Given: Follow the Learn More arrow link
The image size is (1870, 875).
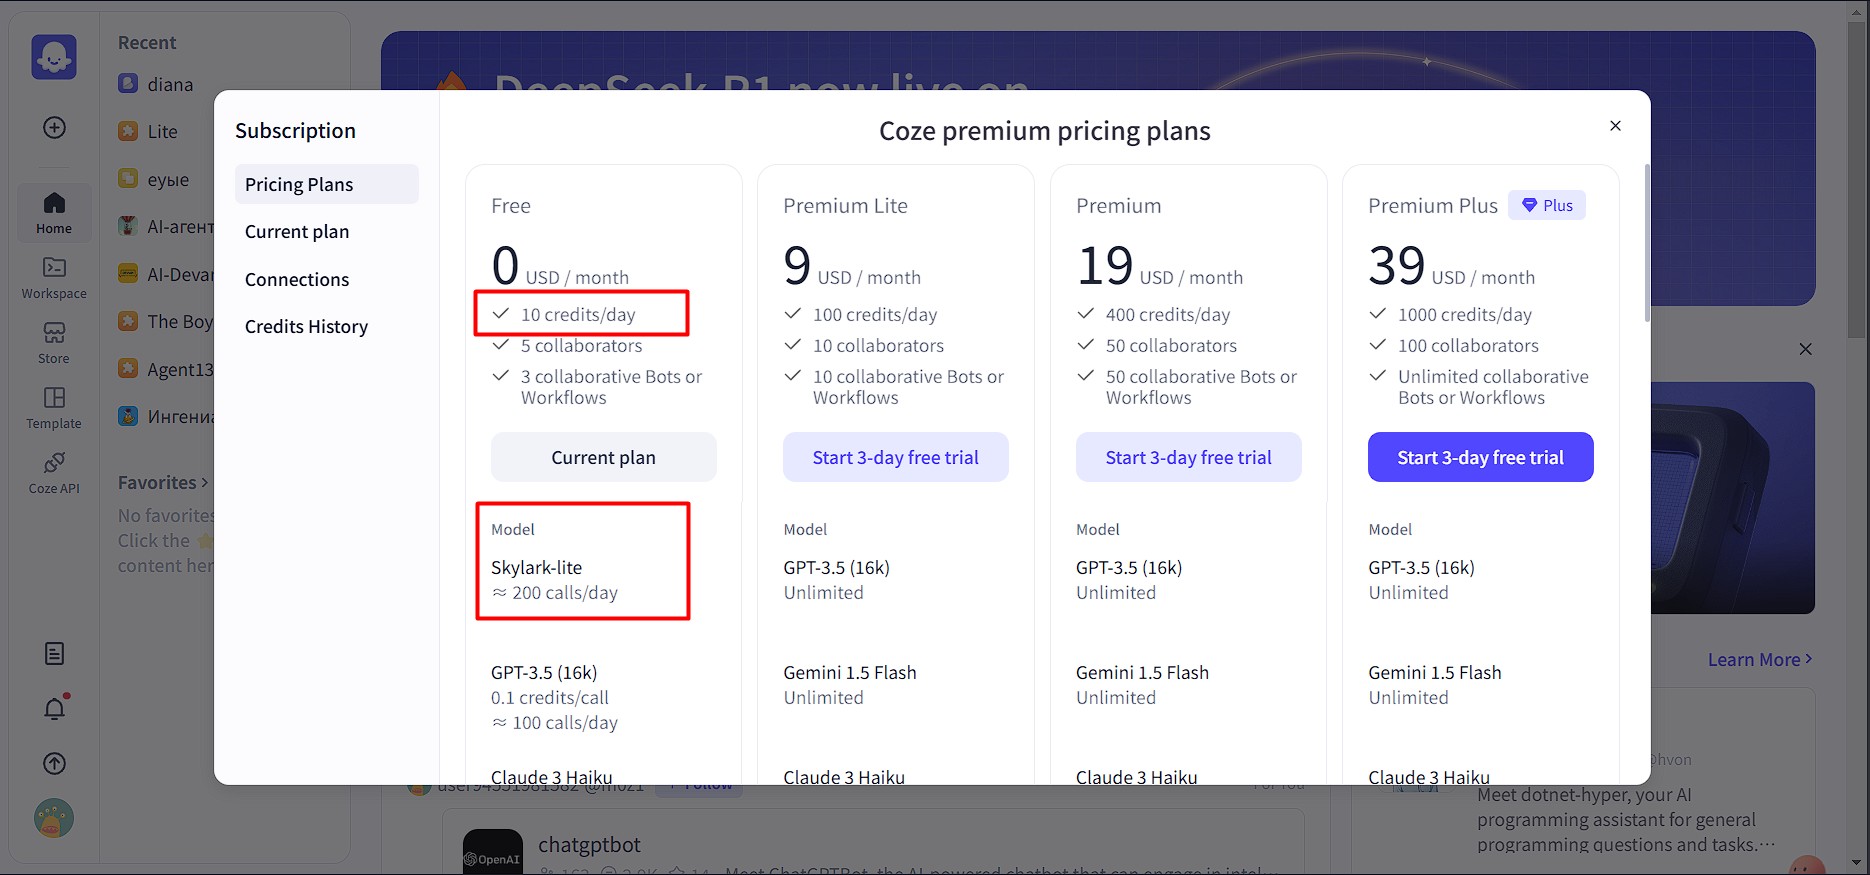Looking at the screenshot, I should (1759, 660).
